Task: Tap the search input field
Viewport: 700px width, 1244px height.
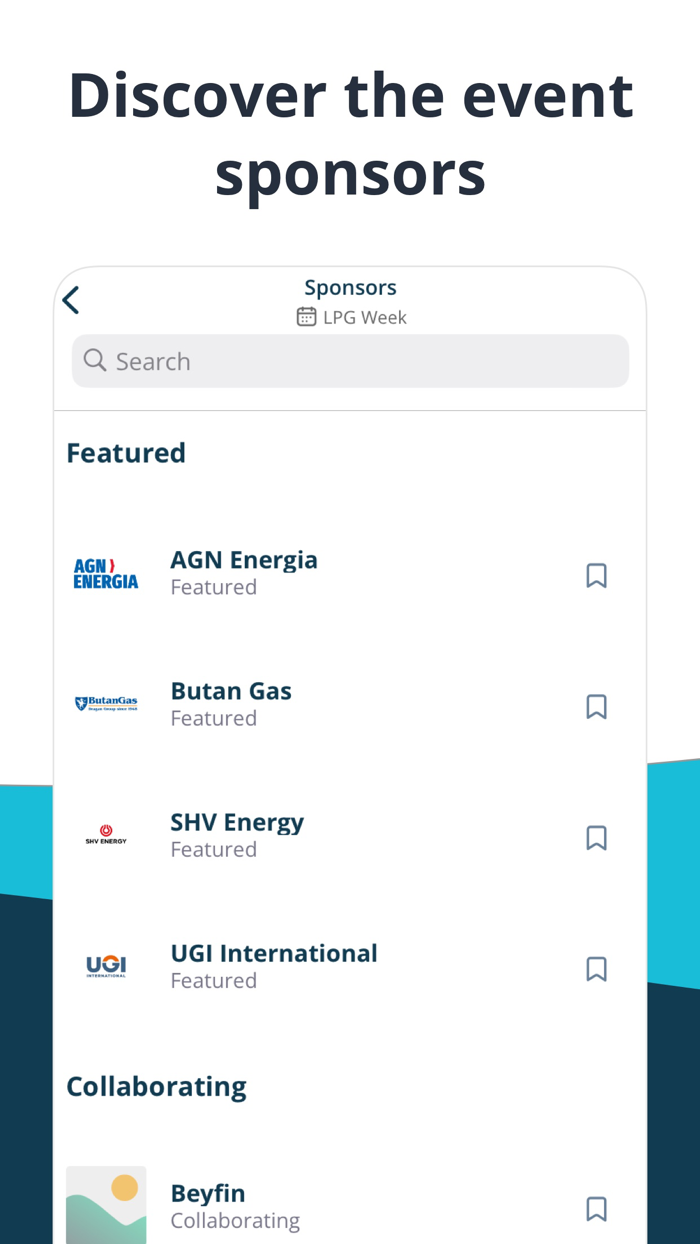Action: tap(350, 360)
